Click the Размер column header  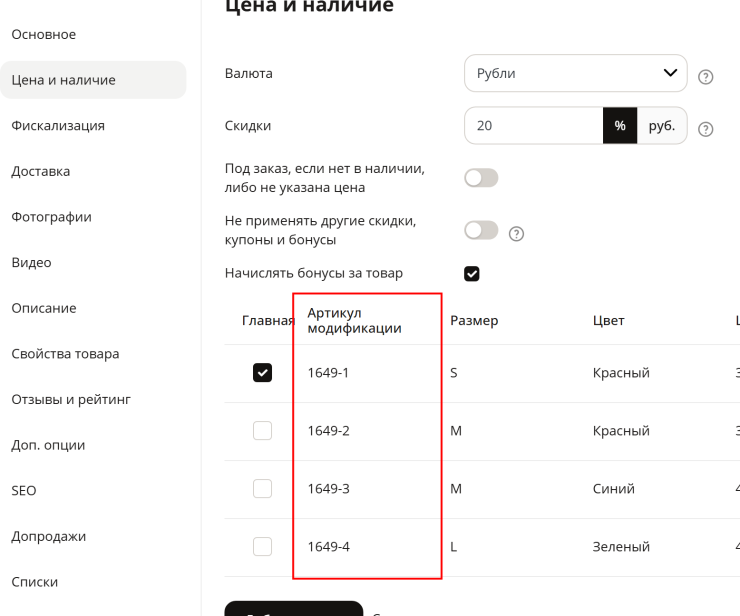tap(474, 321)
